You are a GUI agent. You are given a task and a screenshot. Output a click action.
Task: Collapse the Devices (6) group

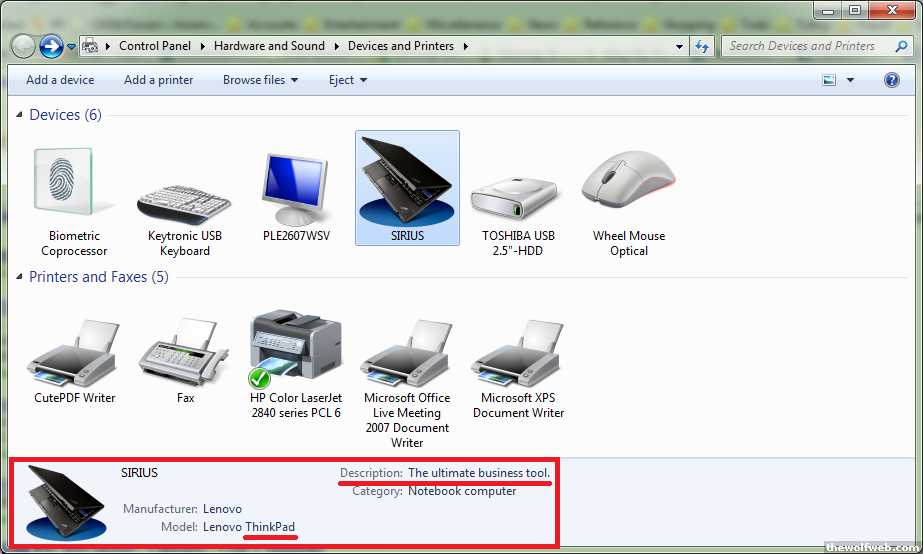coord(20,115)
